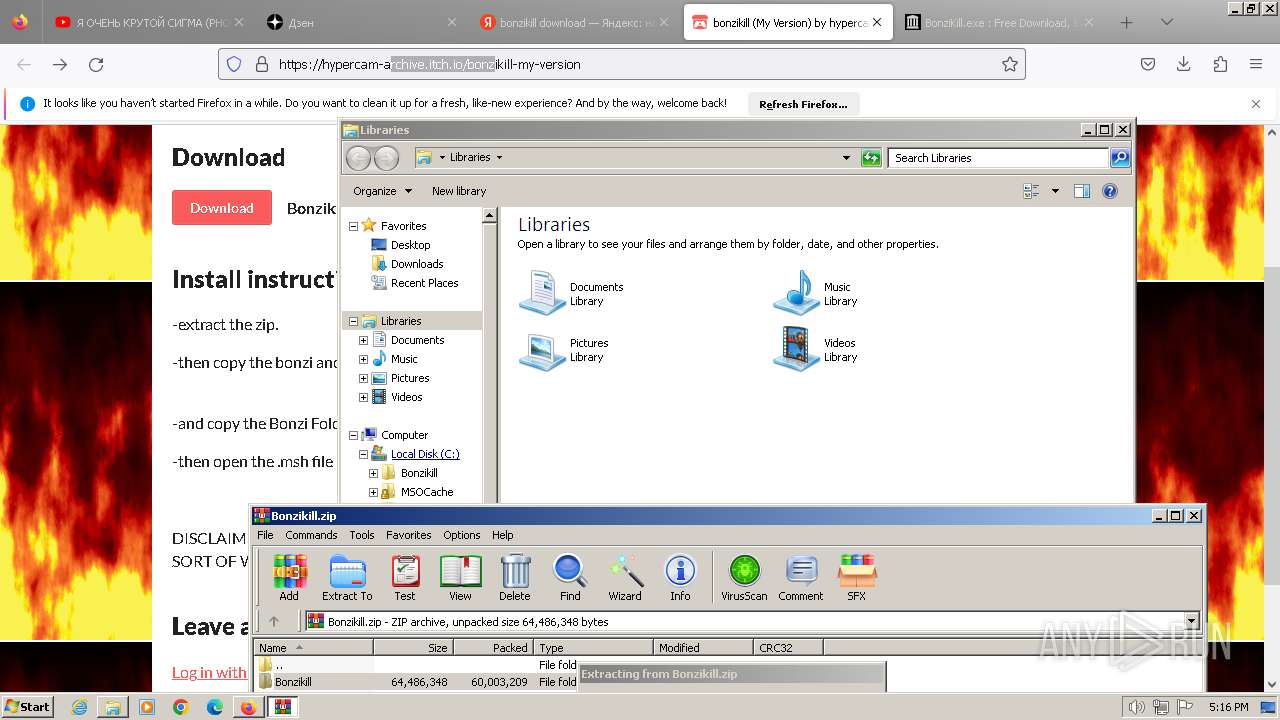Switch to the Дзен browser tab
Screen dimensions: 1280x720
pos(363,22)
